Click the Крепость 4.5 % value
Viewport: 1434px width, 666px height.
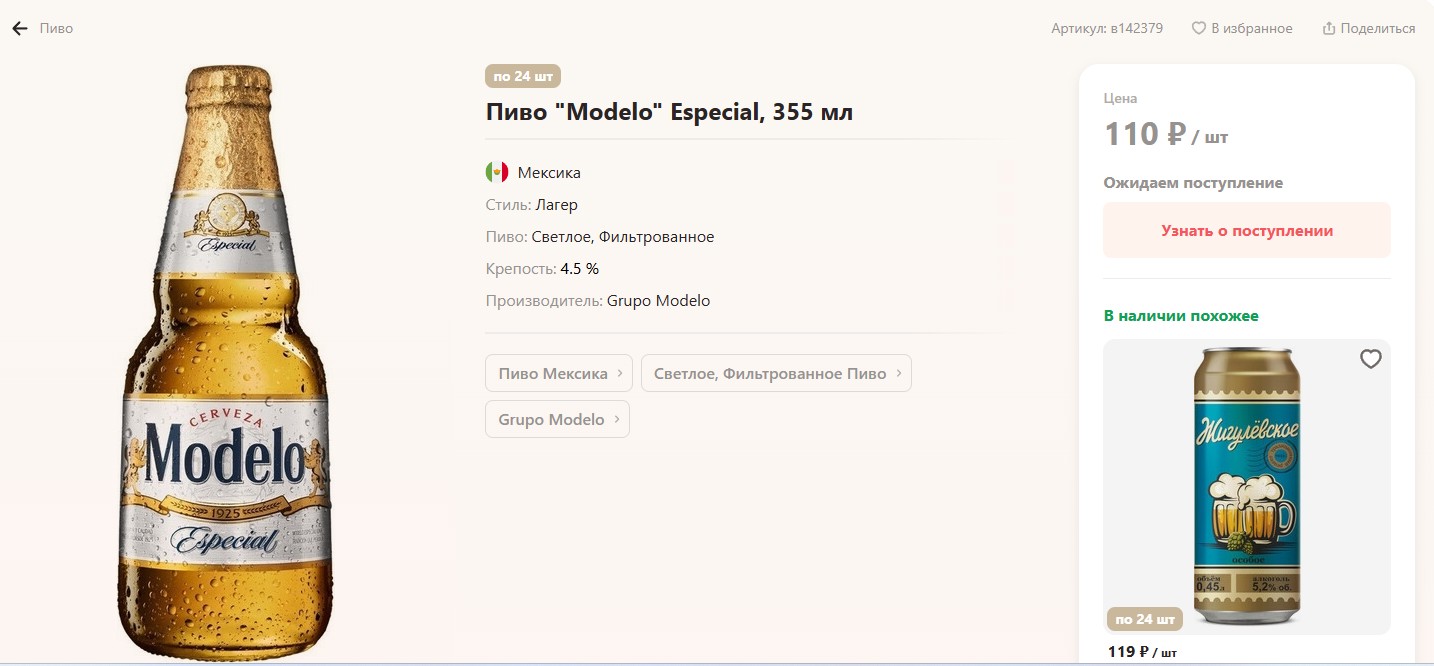(580, 268)
